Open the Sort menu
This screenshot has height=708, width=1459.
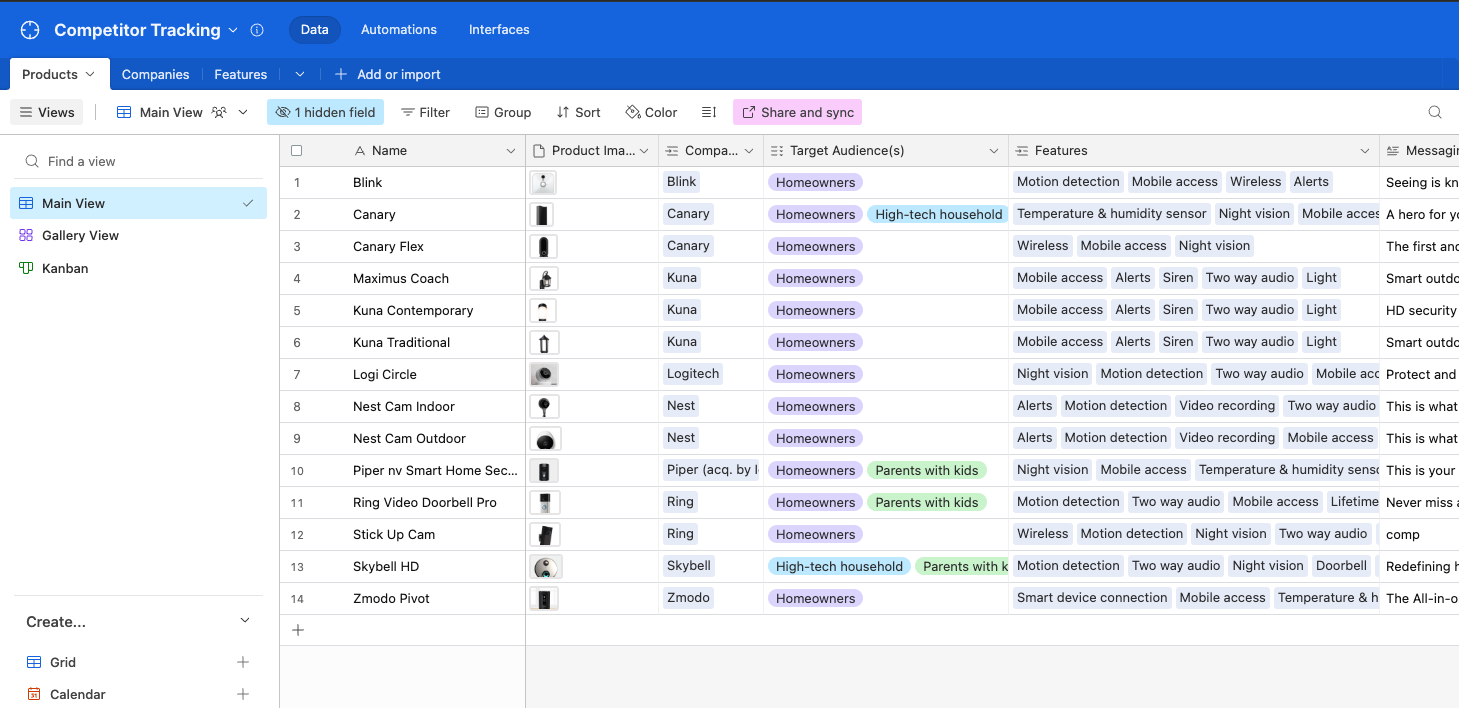coord(578,112)
